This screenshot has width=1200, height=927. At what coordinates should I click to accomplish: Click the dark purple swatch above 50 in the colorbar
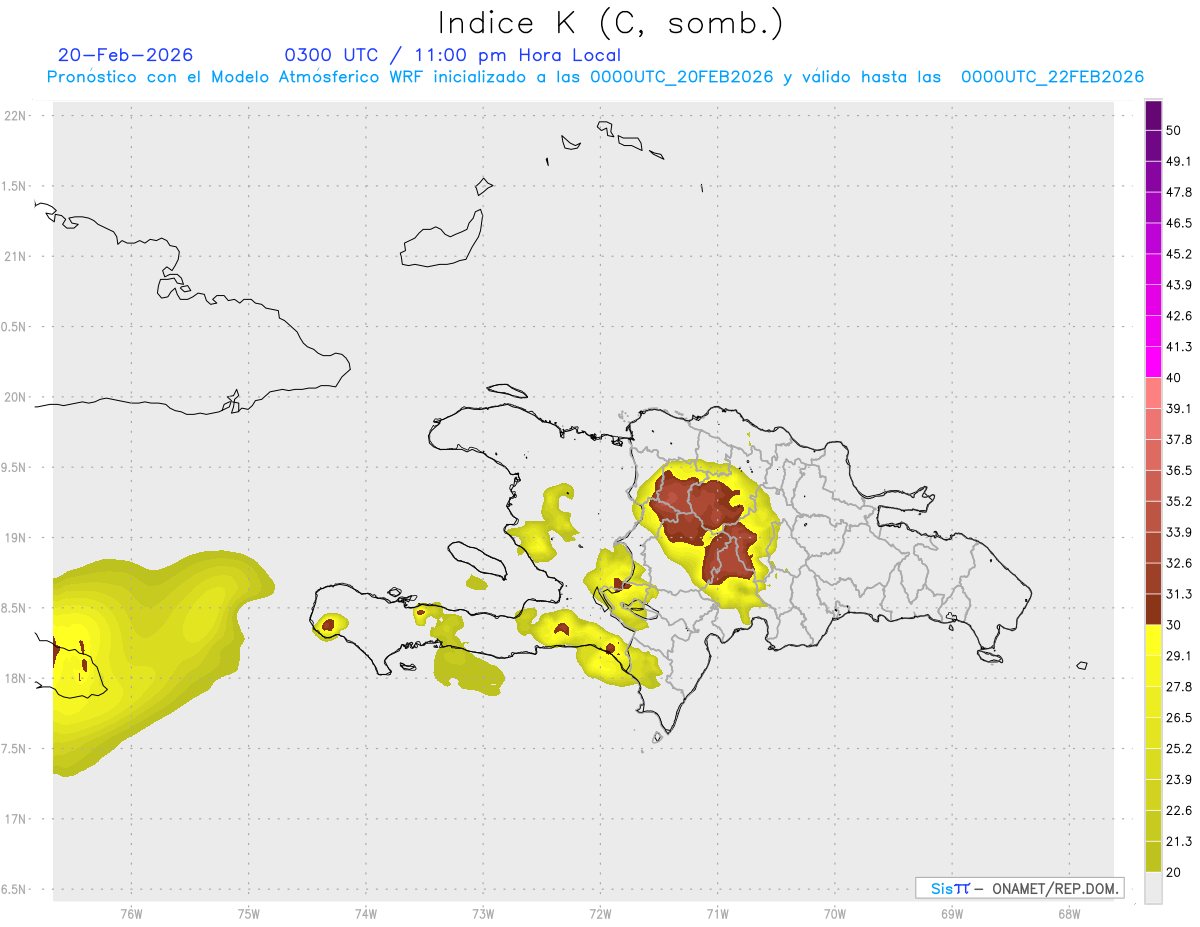pyautogui.click(x=1153, y=115)
